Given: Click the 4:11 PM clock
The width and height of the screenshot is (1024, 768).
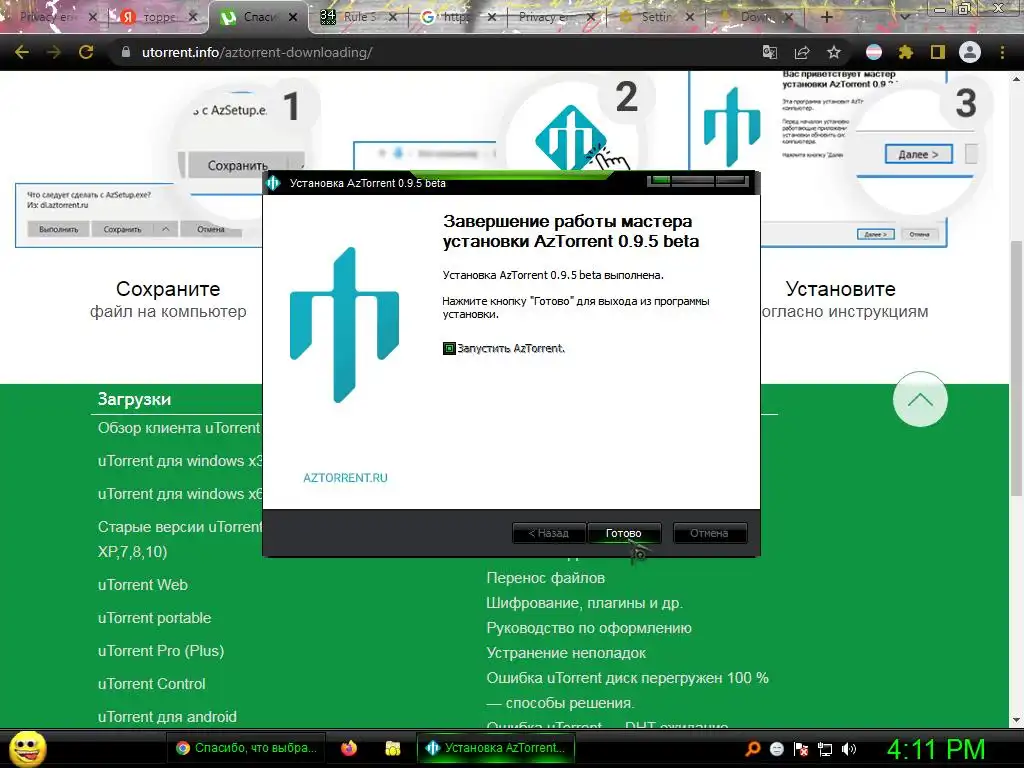Looking at the screenshot, I should (936, 749).
